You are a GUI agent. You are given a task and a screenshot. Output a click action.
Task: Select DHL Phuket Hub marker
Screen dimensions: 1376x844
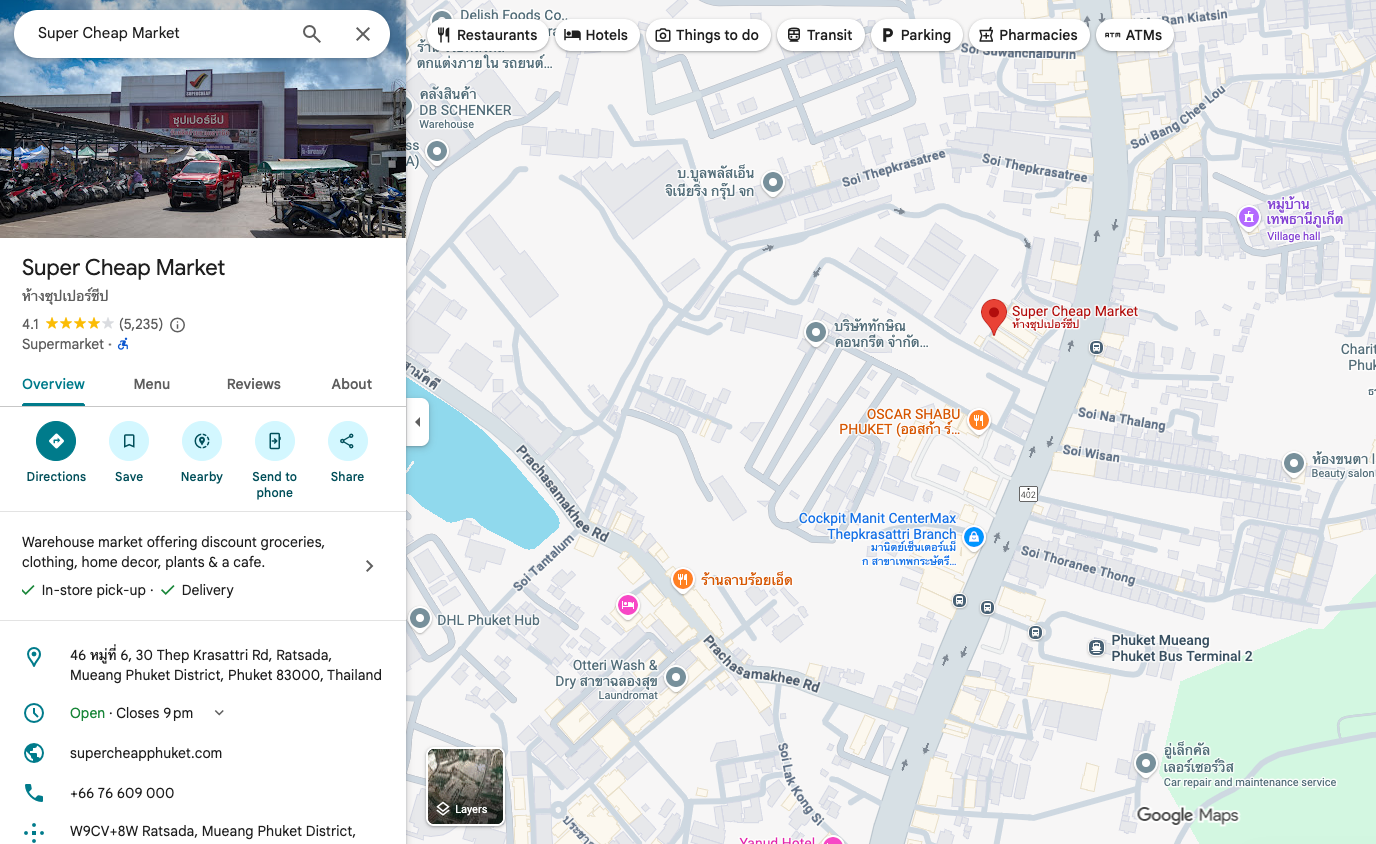tap(420, 619)
